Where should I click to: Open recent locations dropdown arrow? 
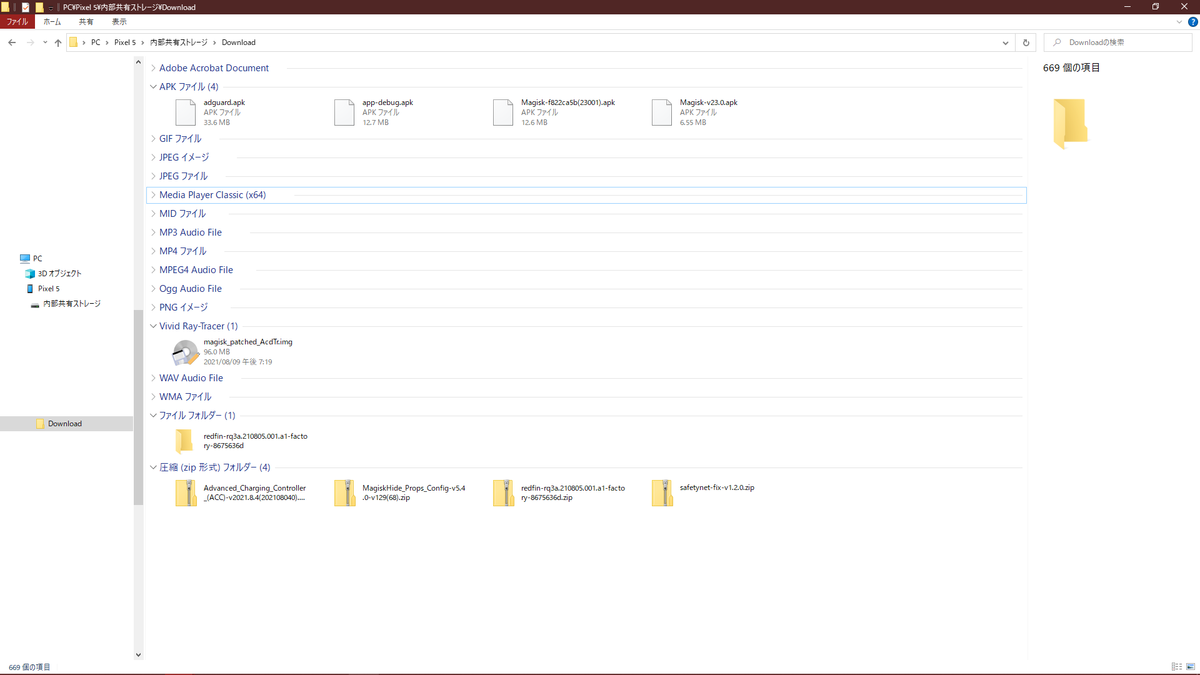pyautogui.click(x=45, y=43)
